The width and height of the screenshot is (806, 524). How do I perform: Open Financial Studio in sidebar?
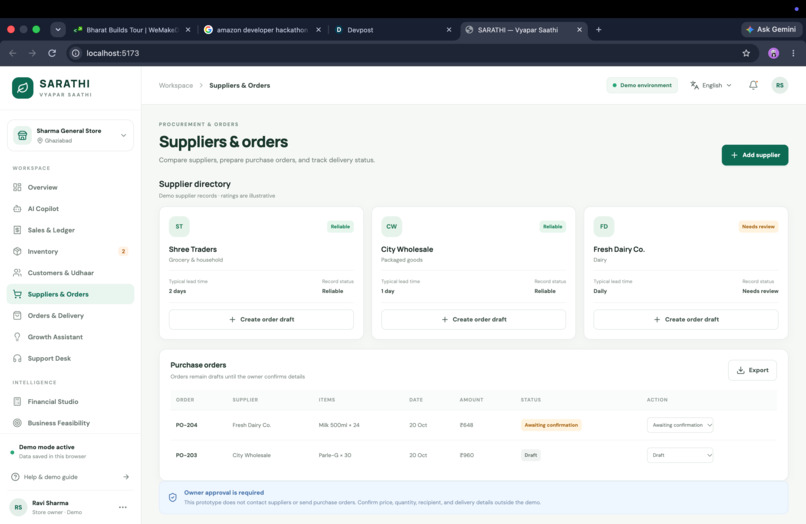(70, 402)
